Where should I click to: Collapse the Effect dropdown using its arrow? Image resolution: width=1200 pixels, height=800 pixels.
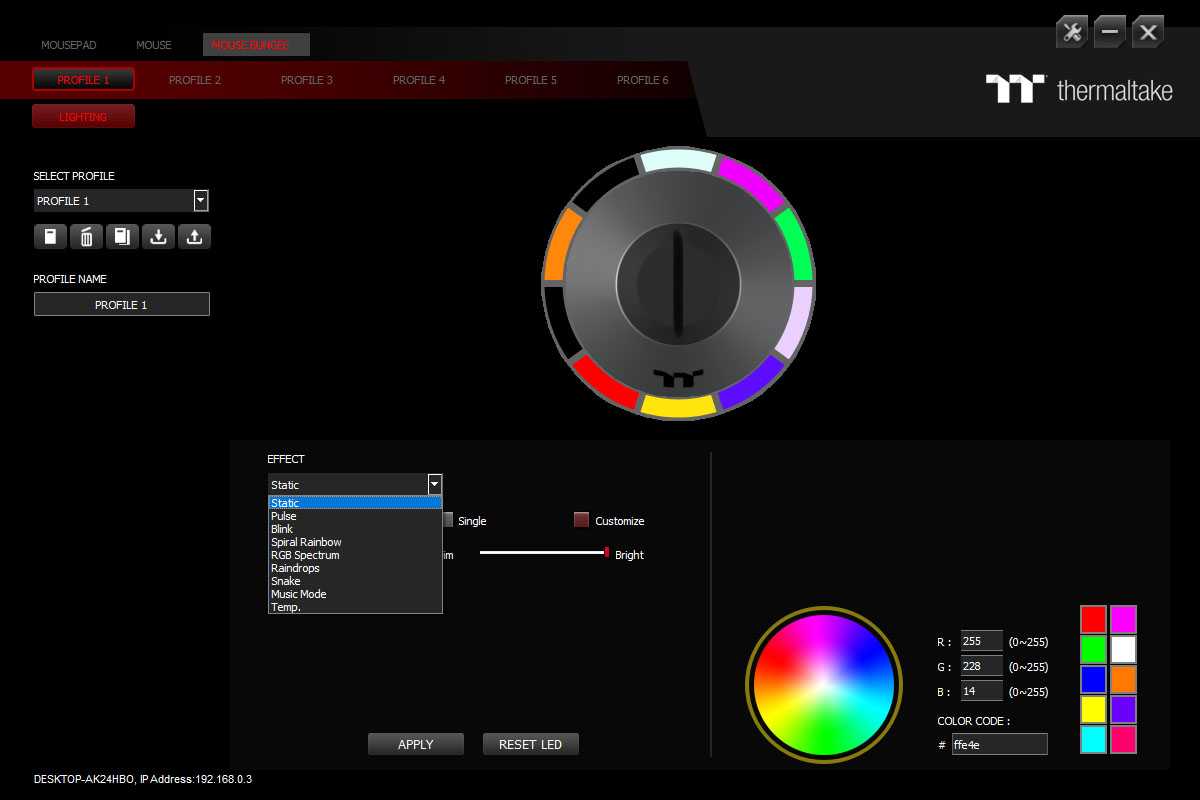(434, 485)
